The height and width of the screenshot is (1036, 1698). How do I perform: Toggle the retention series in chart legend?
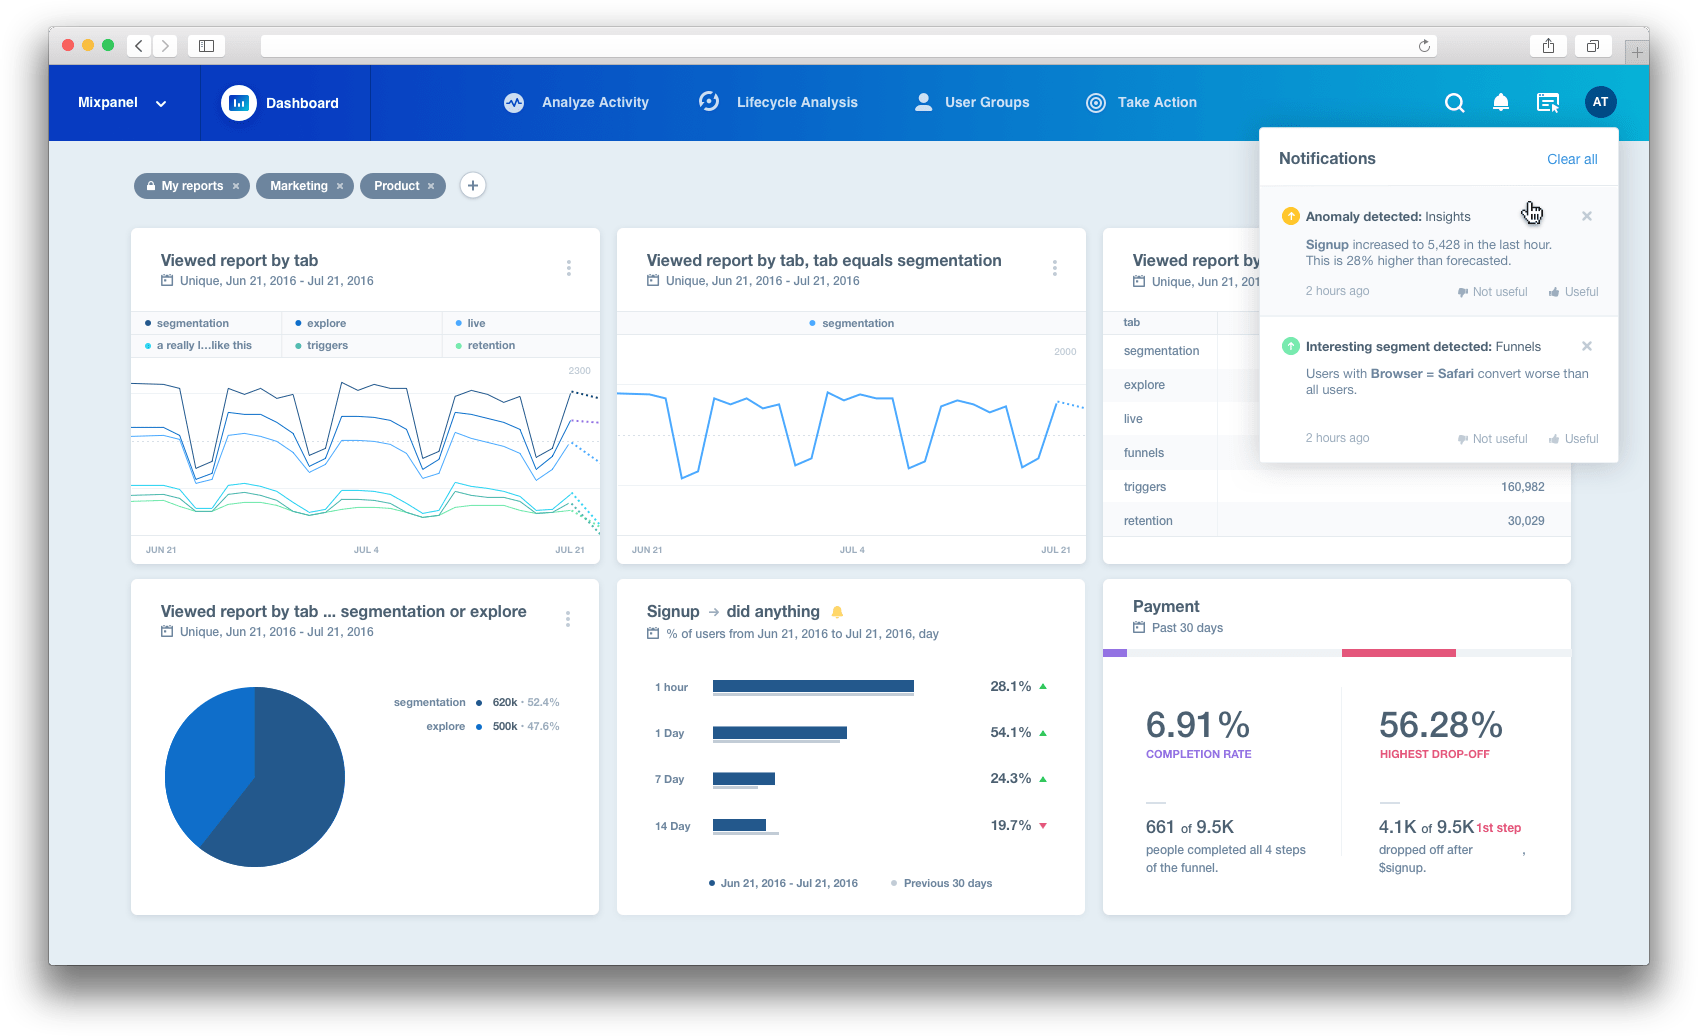(490, 345)
